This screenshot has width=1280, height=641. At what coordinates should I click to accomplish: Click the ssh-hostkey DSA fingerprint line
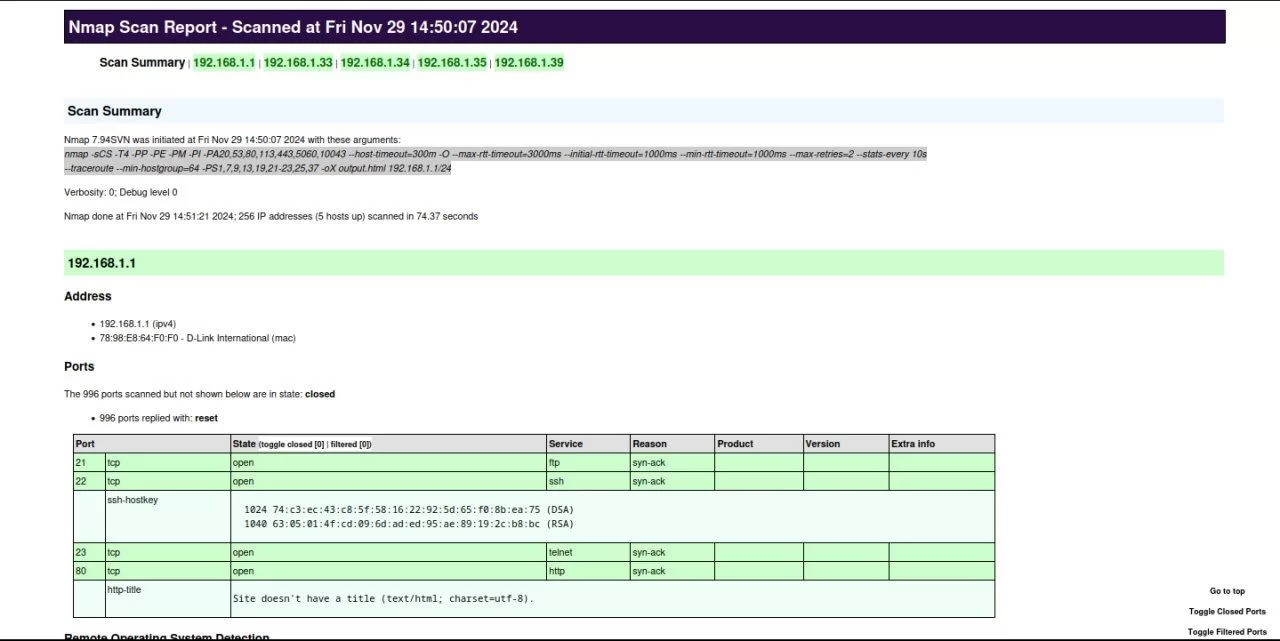click(x=408, y=509)
